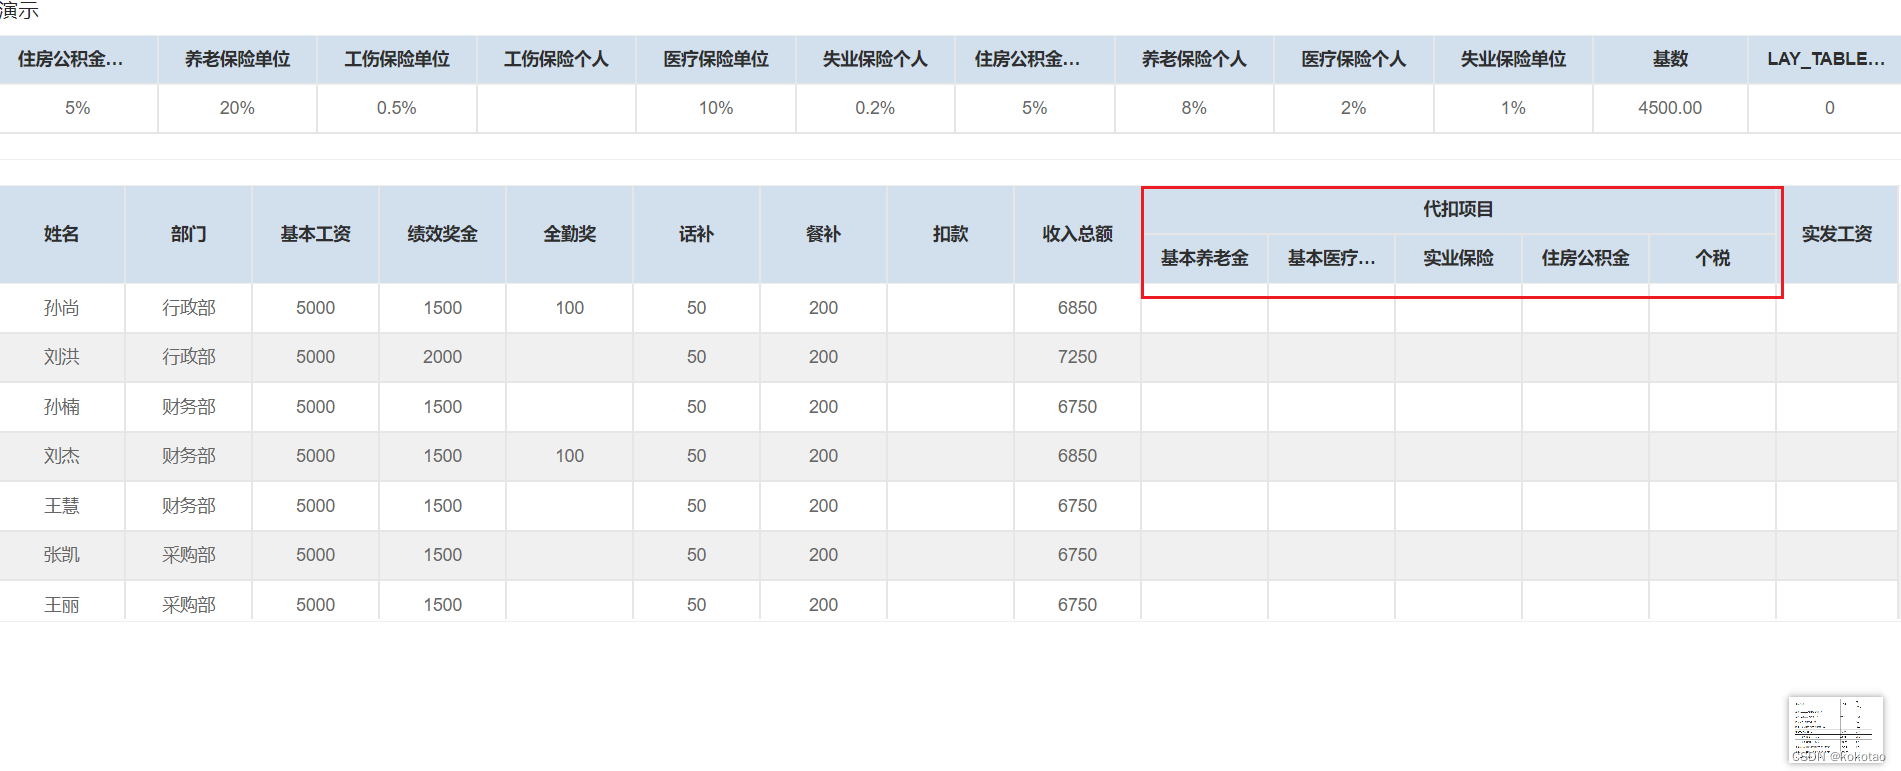Click the 工伤保险单位 column header
This screenshot has height=771, width=1901.
coord(397,59)
